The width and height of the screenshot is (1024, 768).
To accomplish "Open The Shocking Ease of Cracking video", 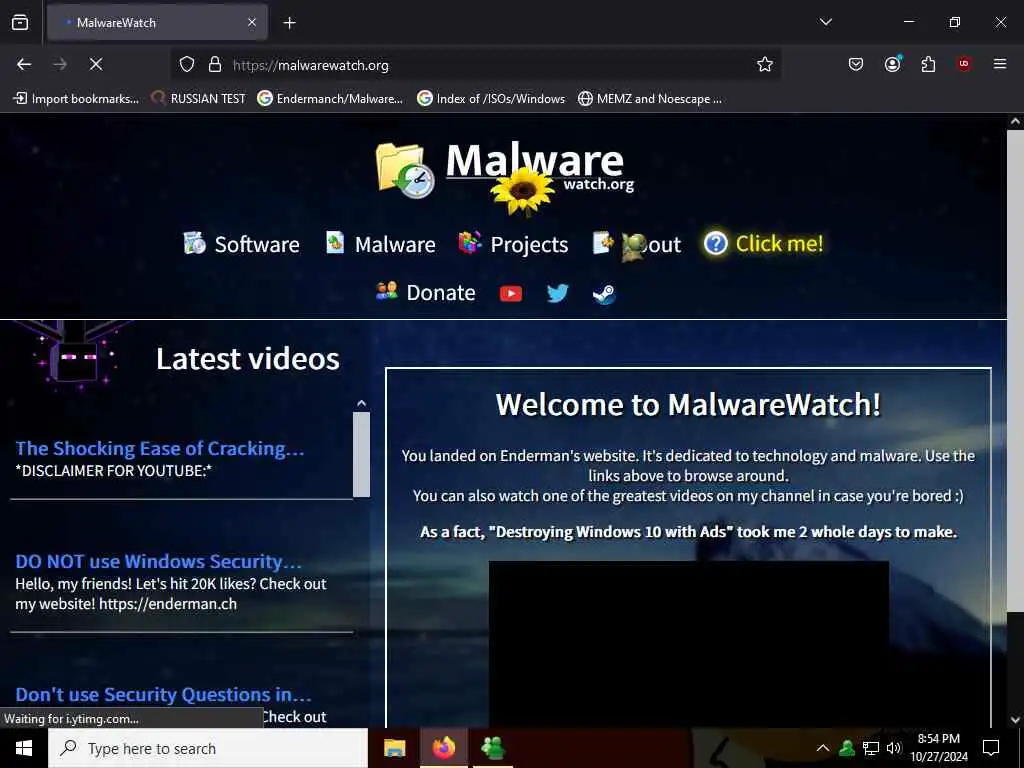I will point(160,449).
